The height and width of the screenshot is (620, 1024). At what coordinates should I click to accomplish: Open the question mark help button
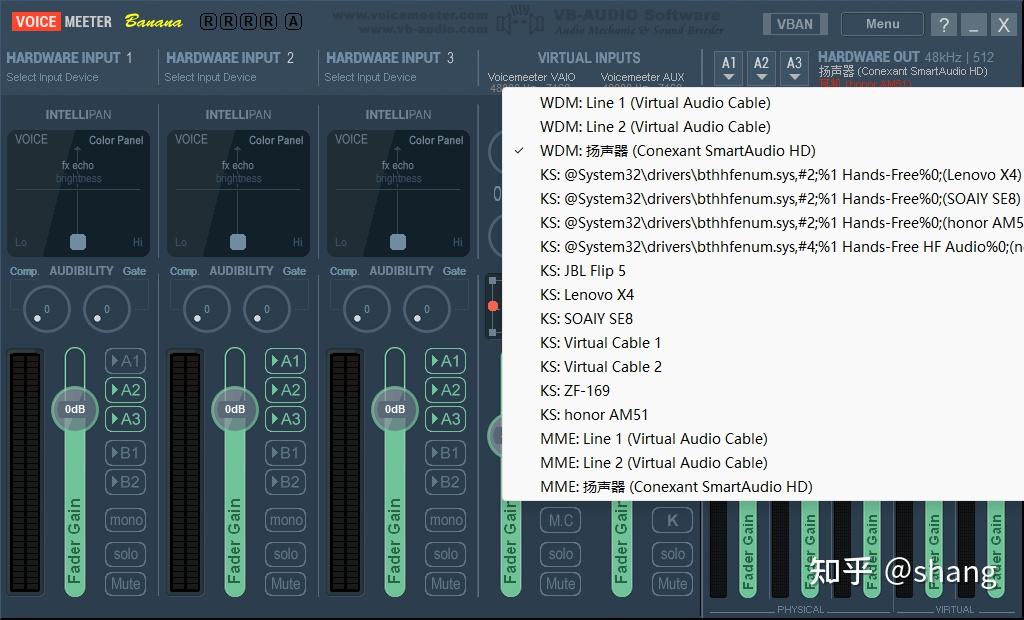[944, 25]
